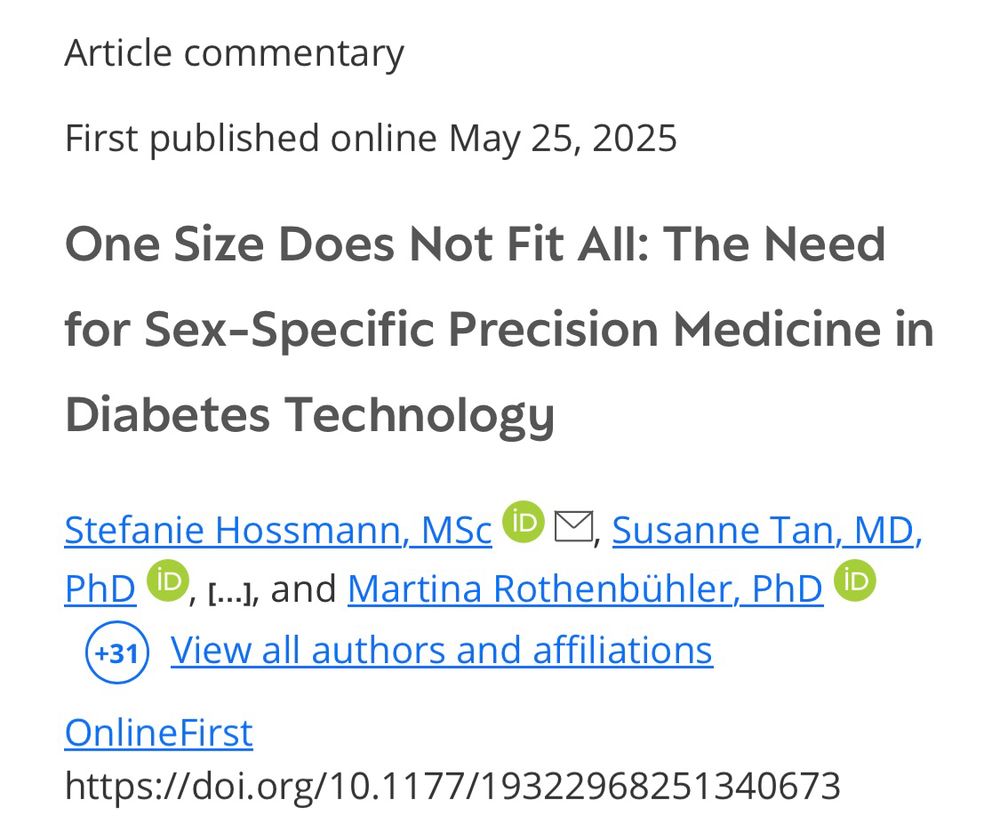Click the 'May 25, 2025' date

point(562,137)
